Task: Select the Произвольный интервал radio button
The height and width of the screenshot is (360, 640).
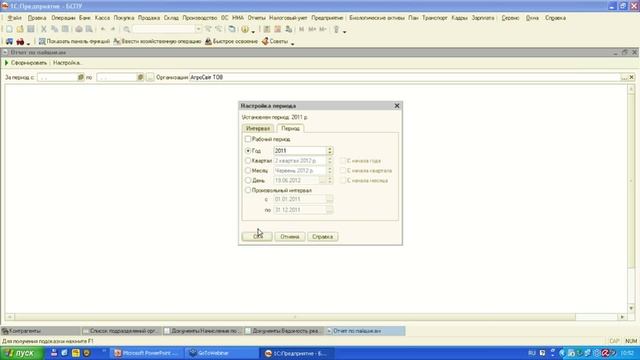Action: 248,190
